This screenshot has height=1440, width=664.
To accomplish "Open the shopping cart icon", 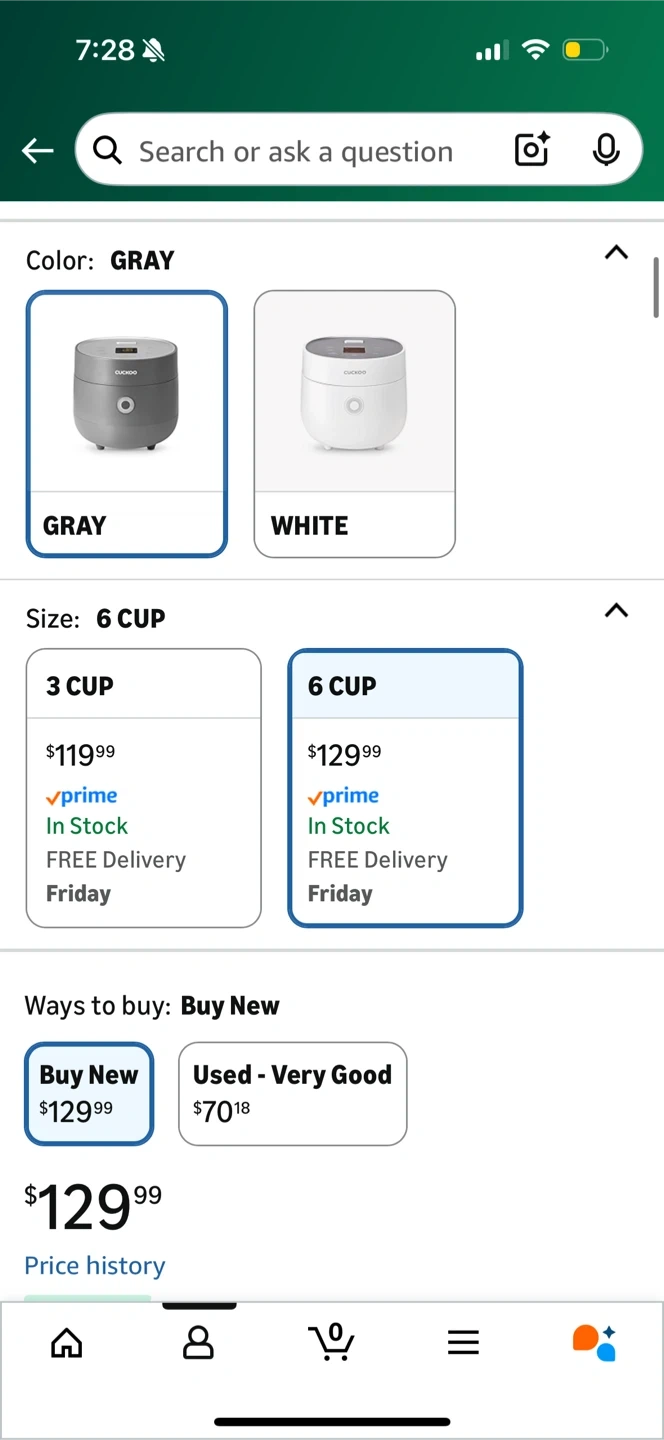I will 332,1341.
